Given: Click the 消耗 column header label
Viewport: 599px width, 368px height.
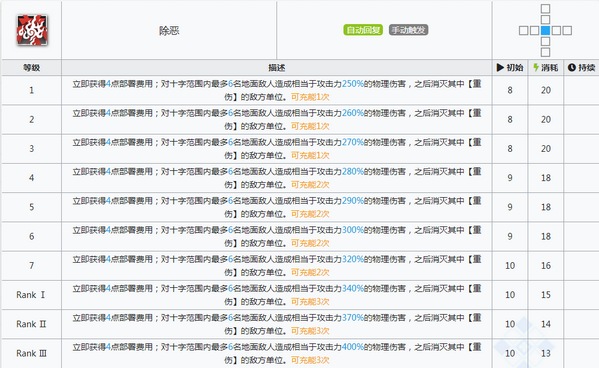Looking at the screenshot, I should (x=550, y=68).
